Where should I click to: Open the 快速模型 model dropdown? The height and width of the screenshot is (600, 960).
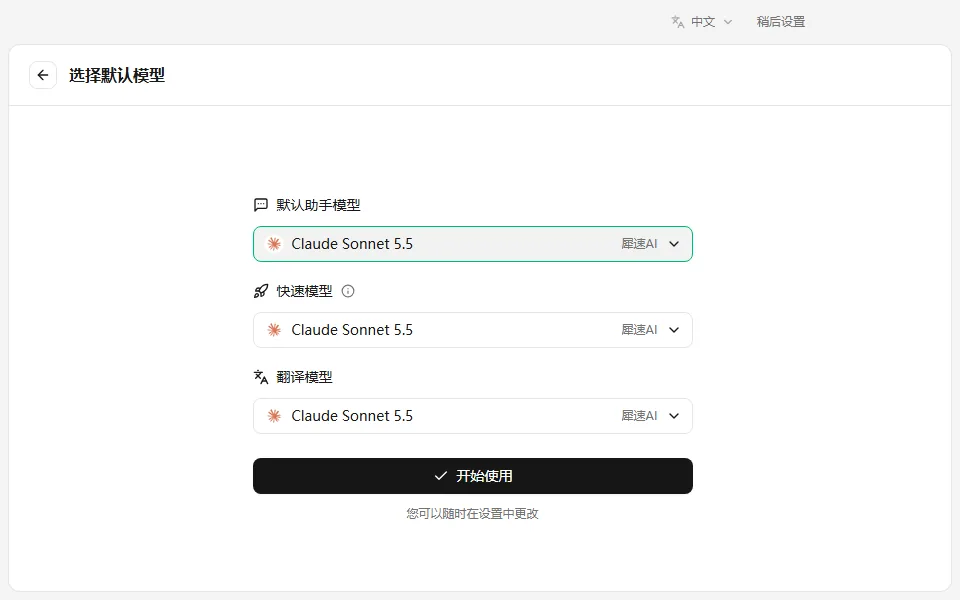(473, 330)
